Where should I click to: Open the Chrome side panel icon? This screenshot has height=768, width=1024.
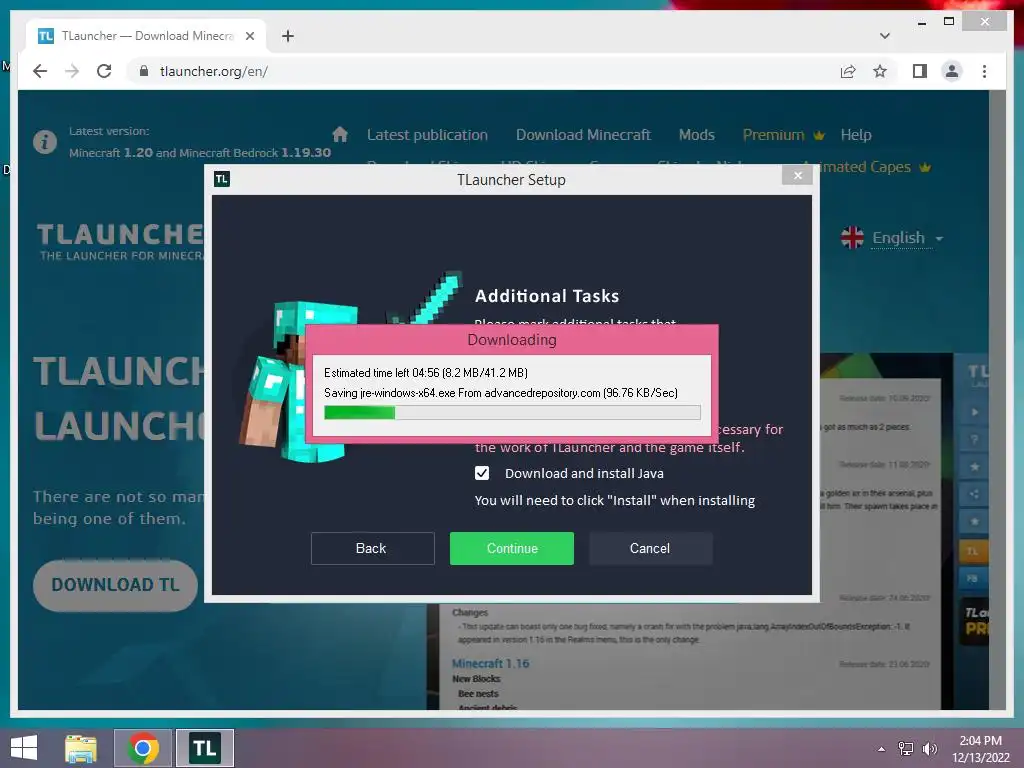click(920, 71)
